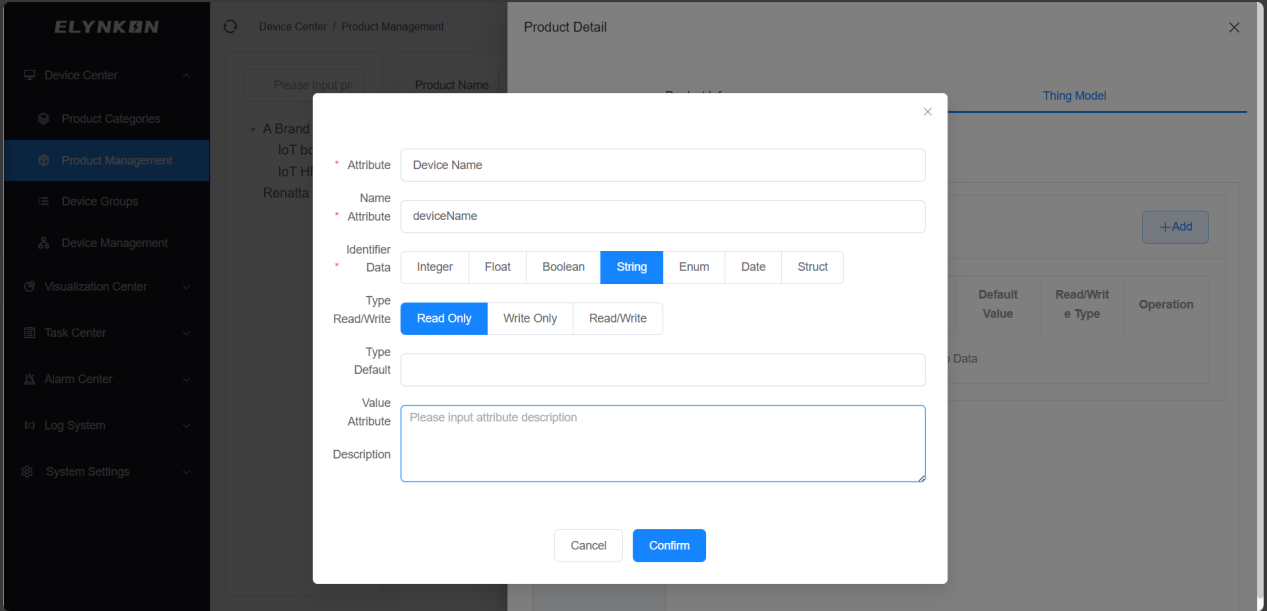Click the Product Name column header

tap(452, 85)
